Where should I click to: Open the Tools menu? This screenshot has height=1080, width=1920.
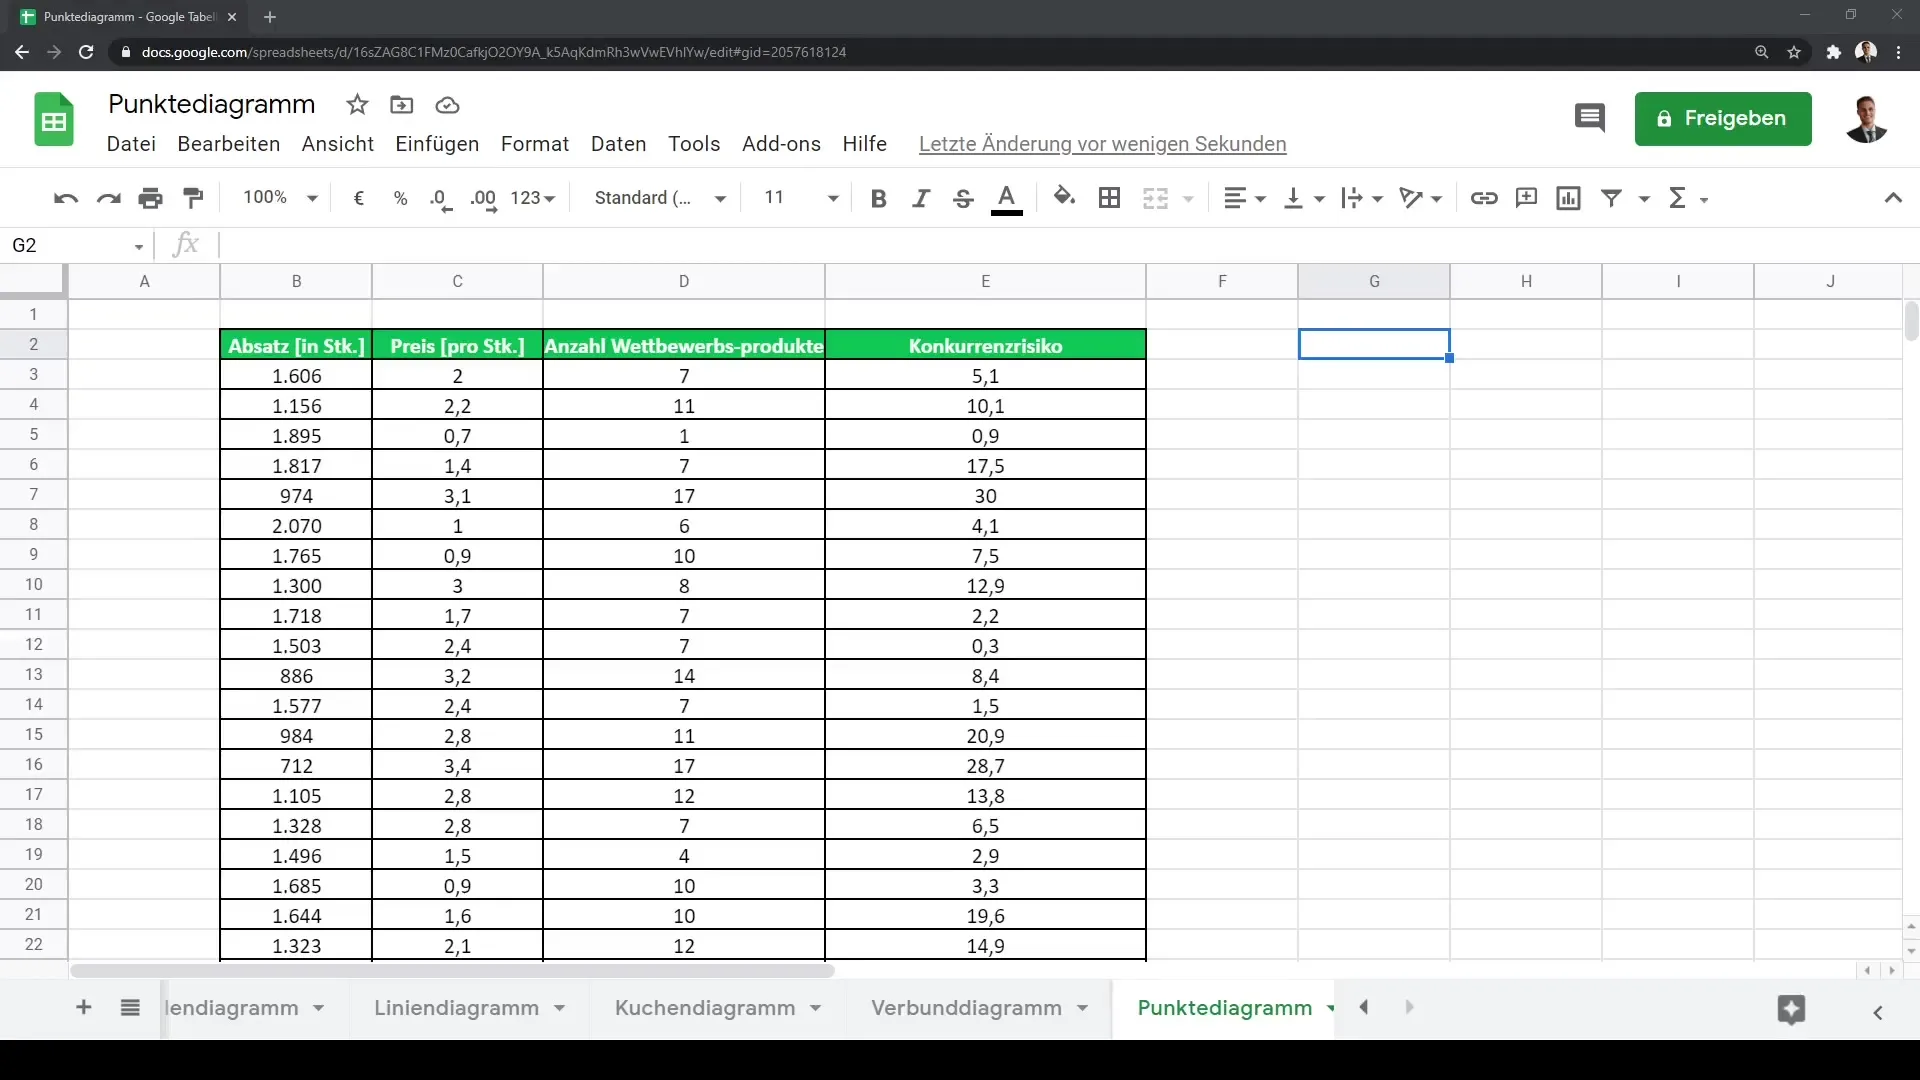pos(694,144)
